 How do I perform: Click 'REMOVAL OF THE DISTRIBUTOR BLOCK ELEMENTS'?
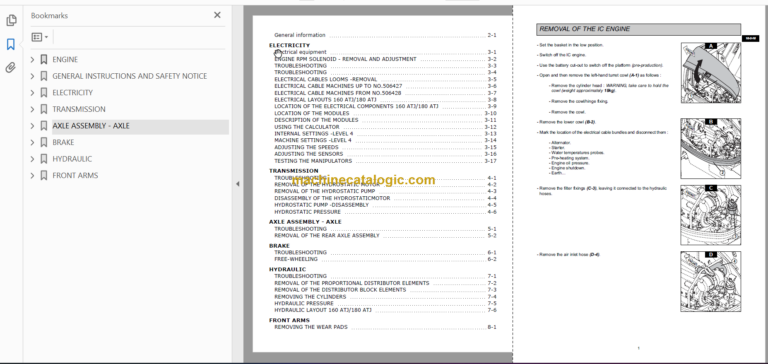coord(340,290)
